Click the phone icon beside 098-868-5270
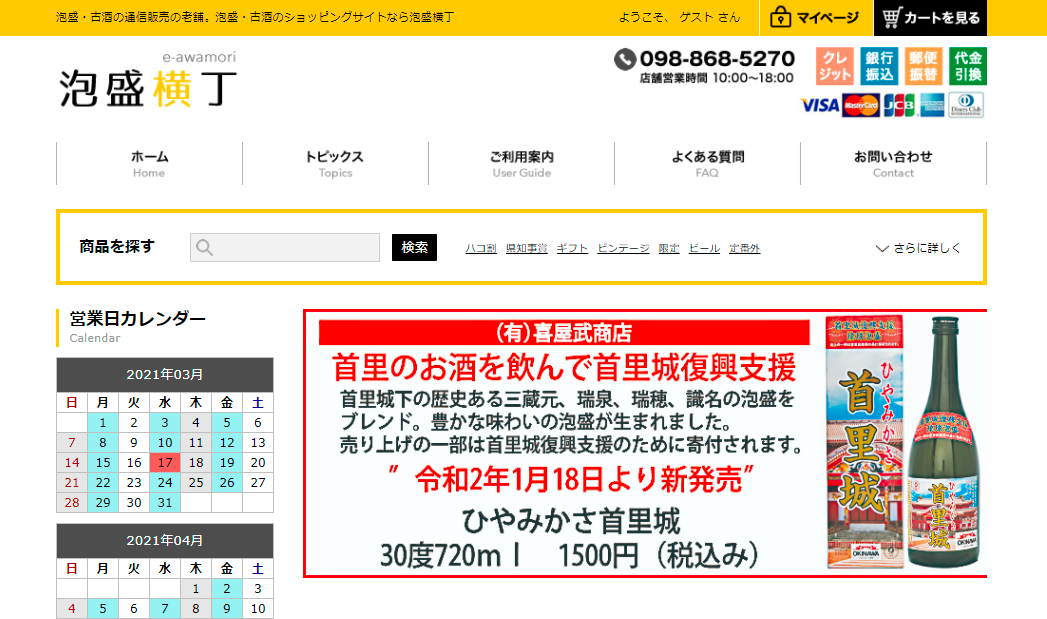 (624, 59)
